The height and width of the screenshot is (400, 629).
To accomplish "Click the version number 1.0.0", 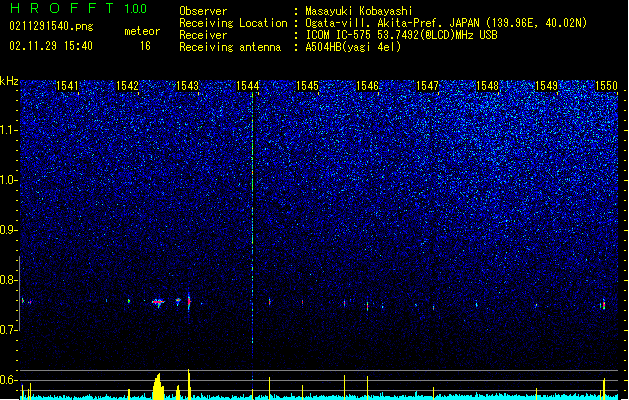I will (135, 8).
